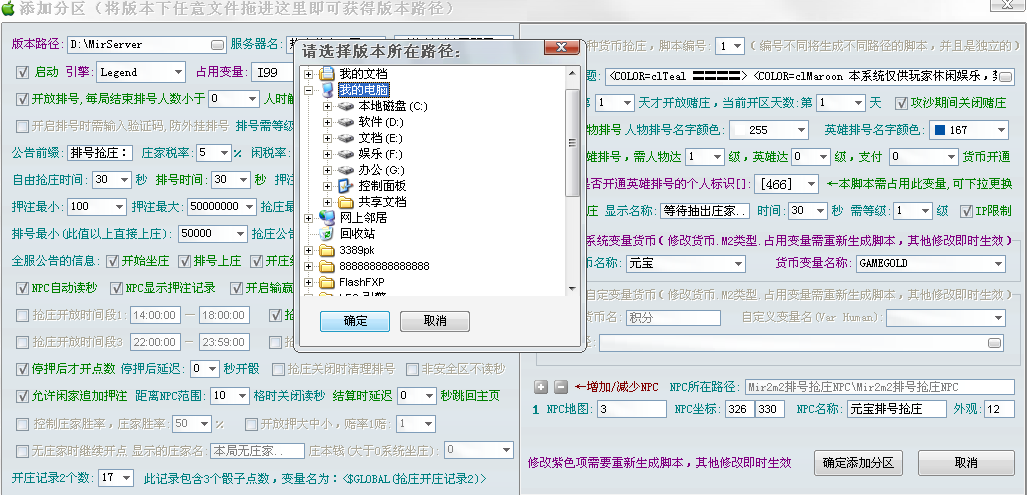
Task: Click the 控制面板 control panel icon
Action: click(x=344, y=185)
